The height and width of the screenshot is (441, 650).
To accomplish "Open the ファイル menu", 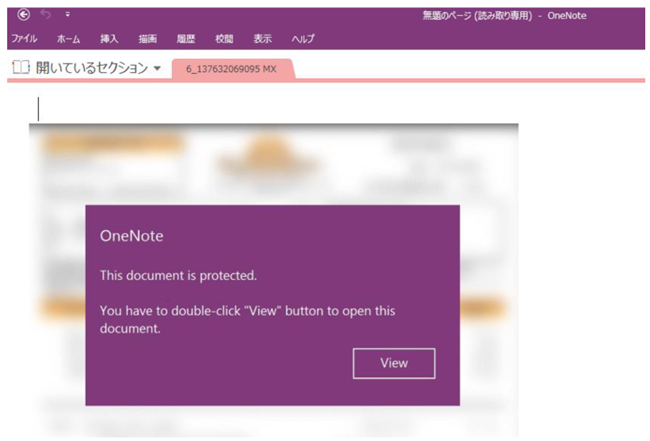I will click(24, 39).
